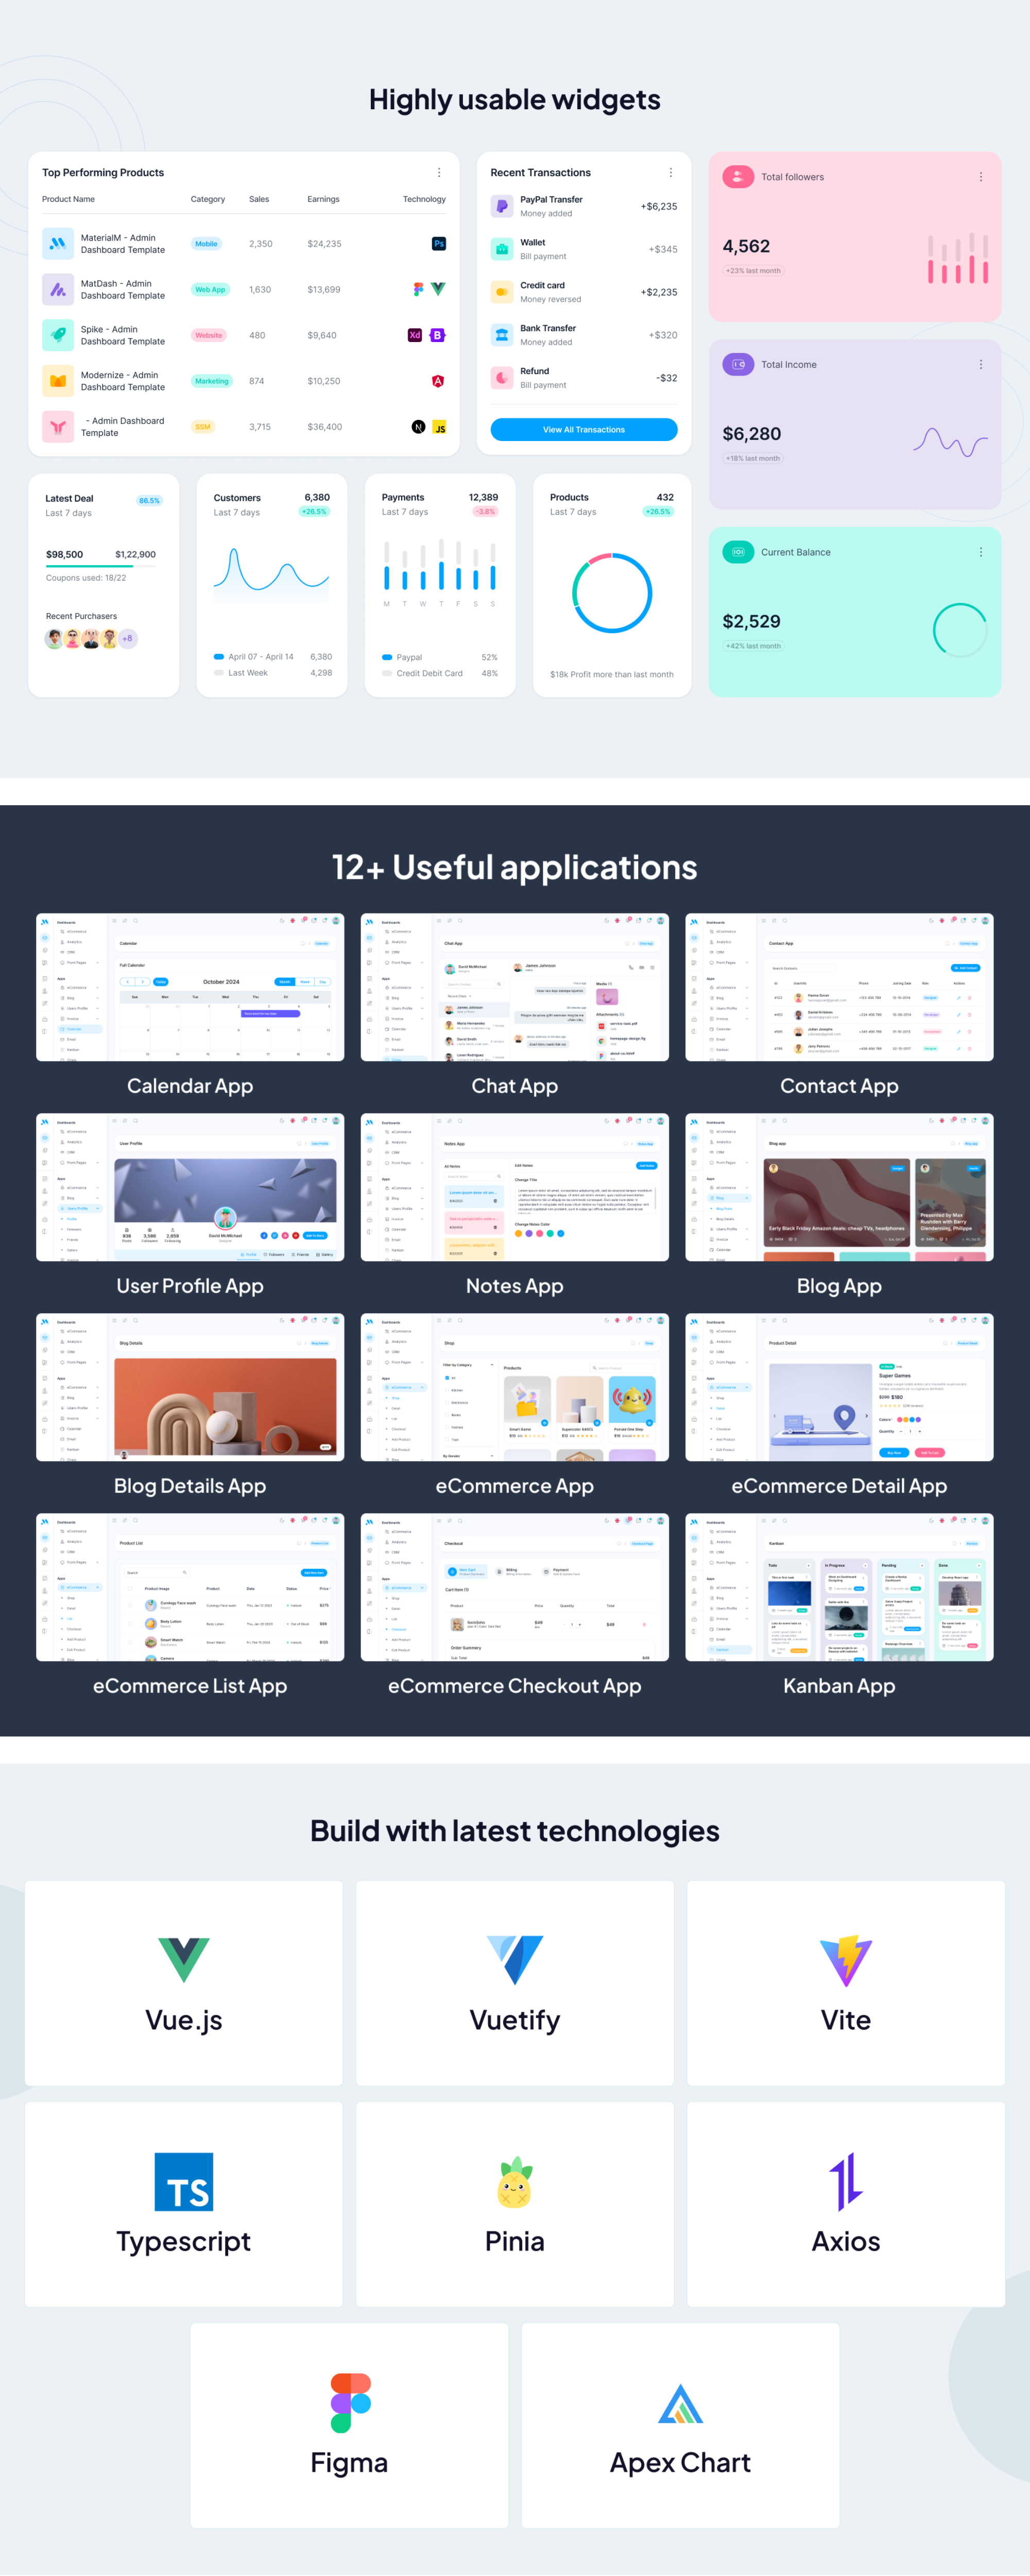Click the PayPal Transfer transaction icon
This screenshot has height=2576, width=1030.
(503, 205)
